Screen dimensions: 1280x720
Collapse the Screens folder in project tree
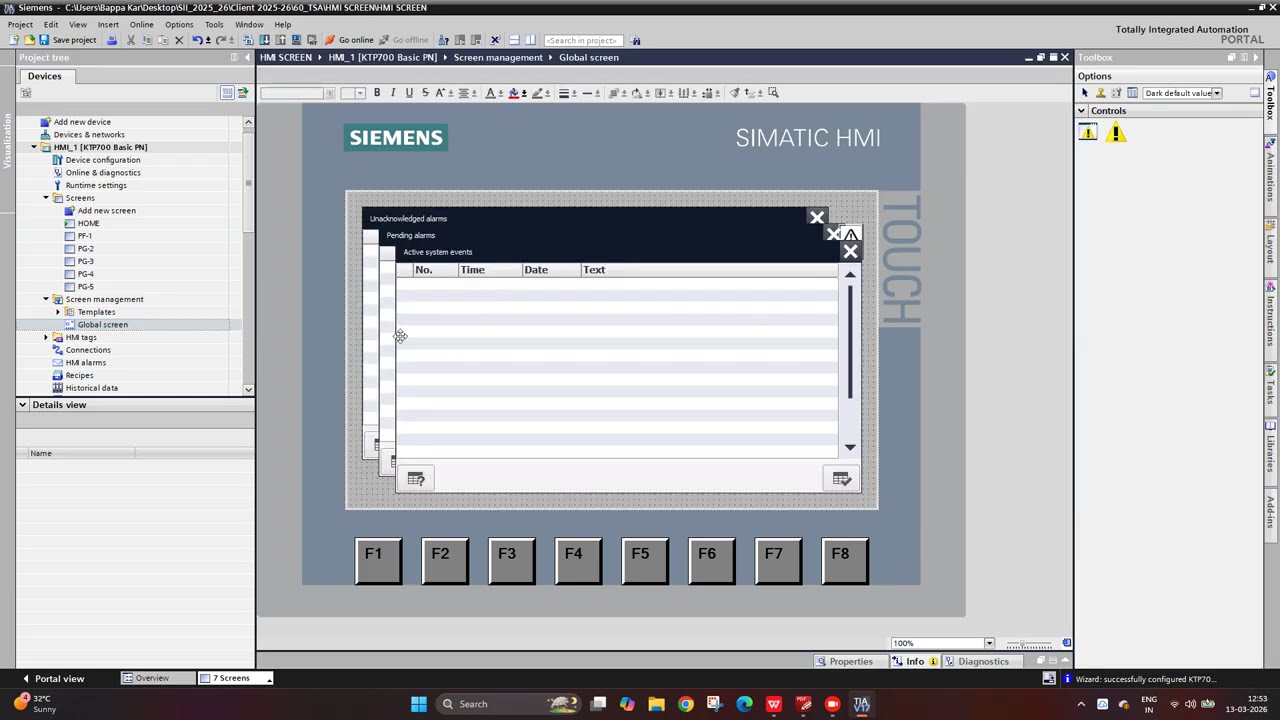point(45,198)
